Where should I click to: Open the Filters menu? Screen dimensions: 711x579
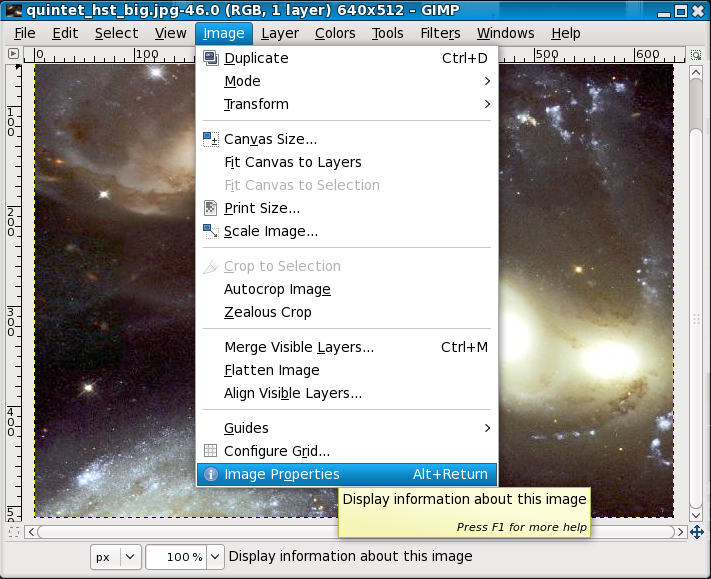tap(440, 33)
